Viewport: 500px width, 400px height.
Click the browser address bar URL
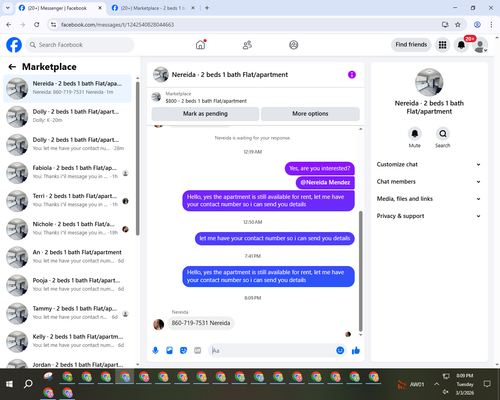[117, 25]
